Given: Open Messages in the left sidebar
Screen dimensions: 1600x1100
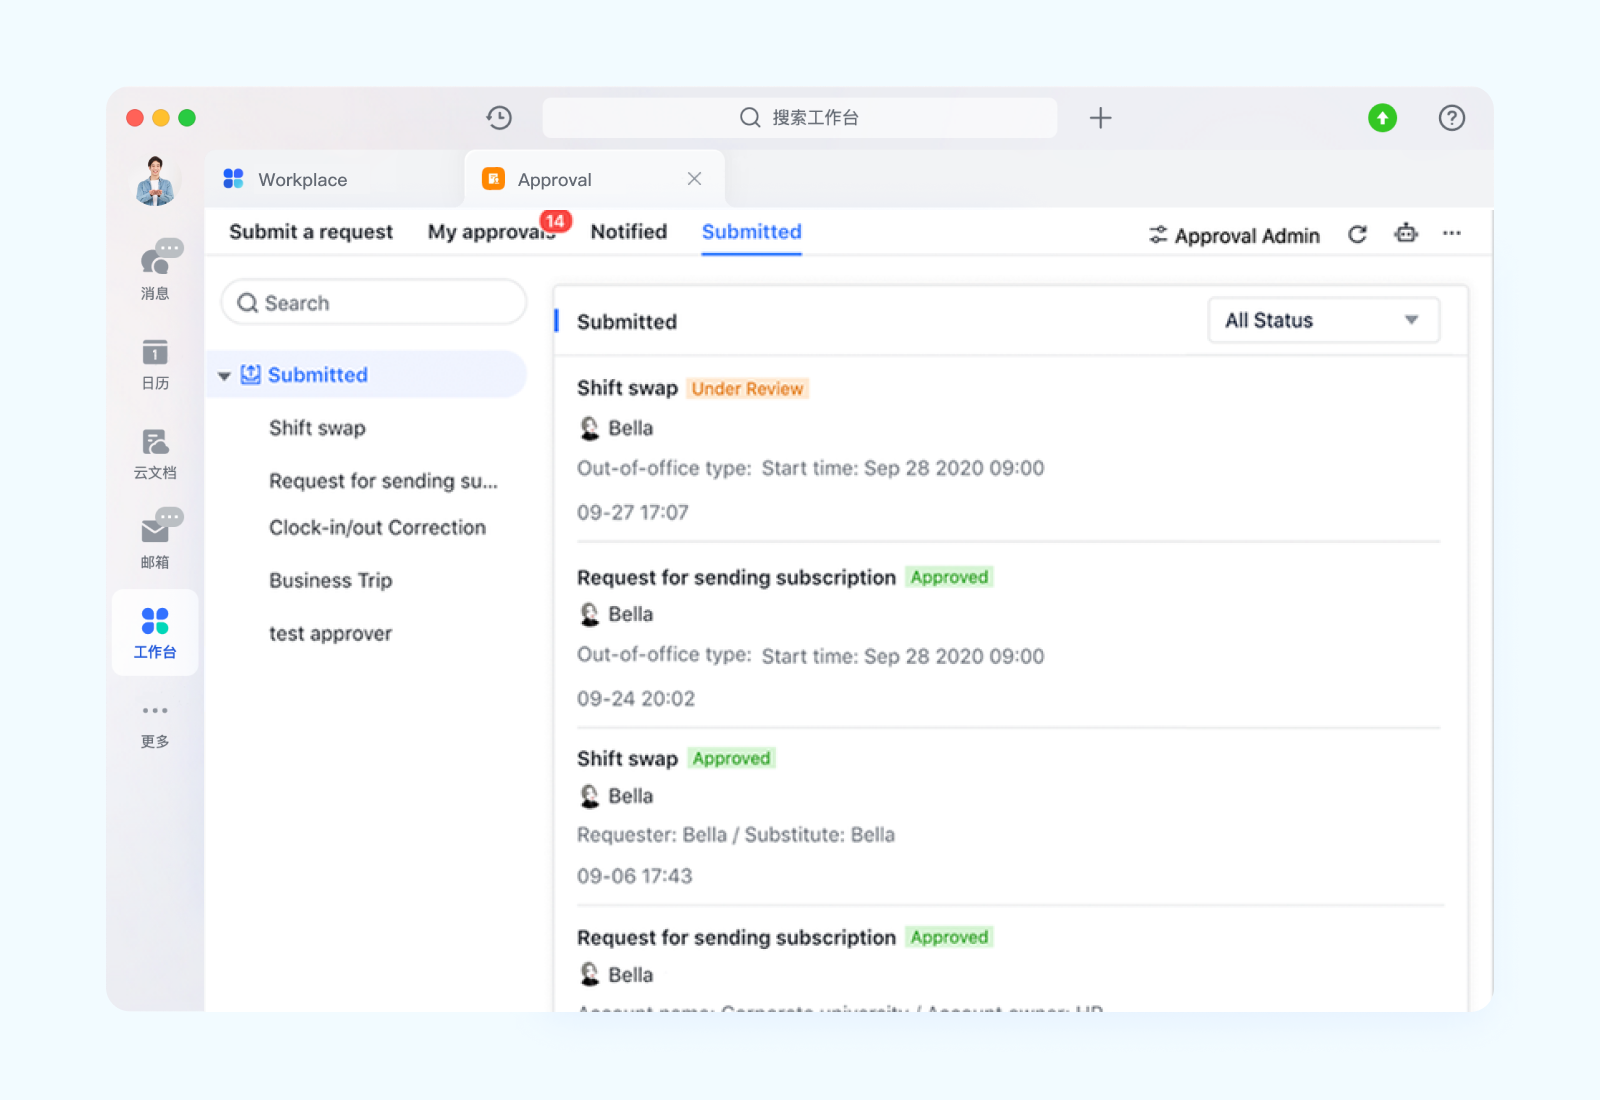Looking at the screenshot, I should (155, 270).
